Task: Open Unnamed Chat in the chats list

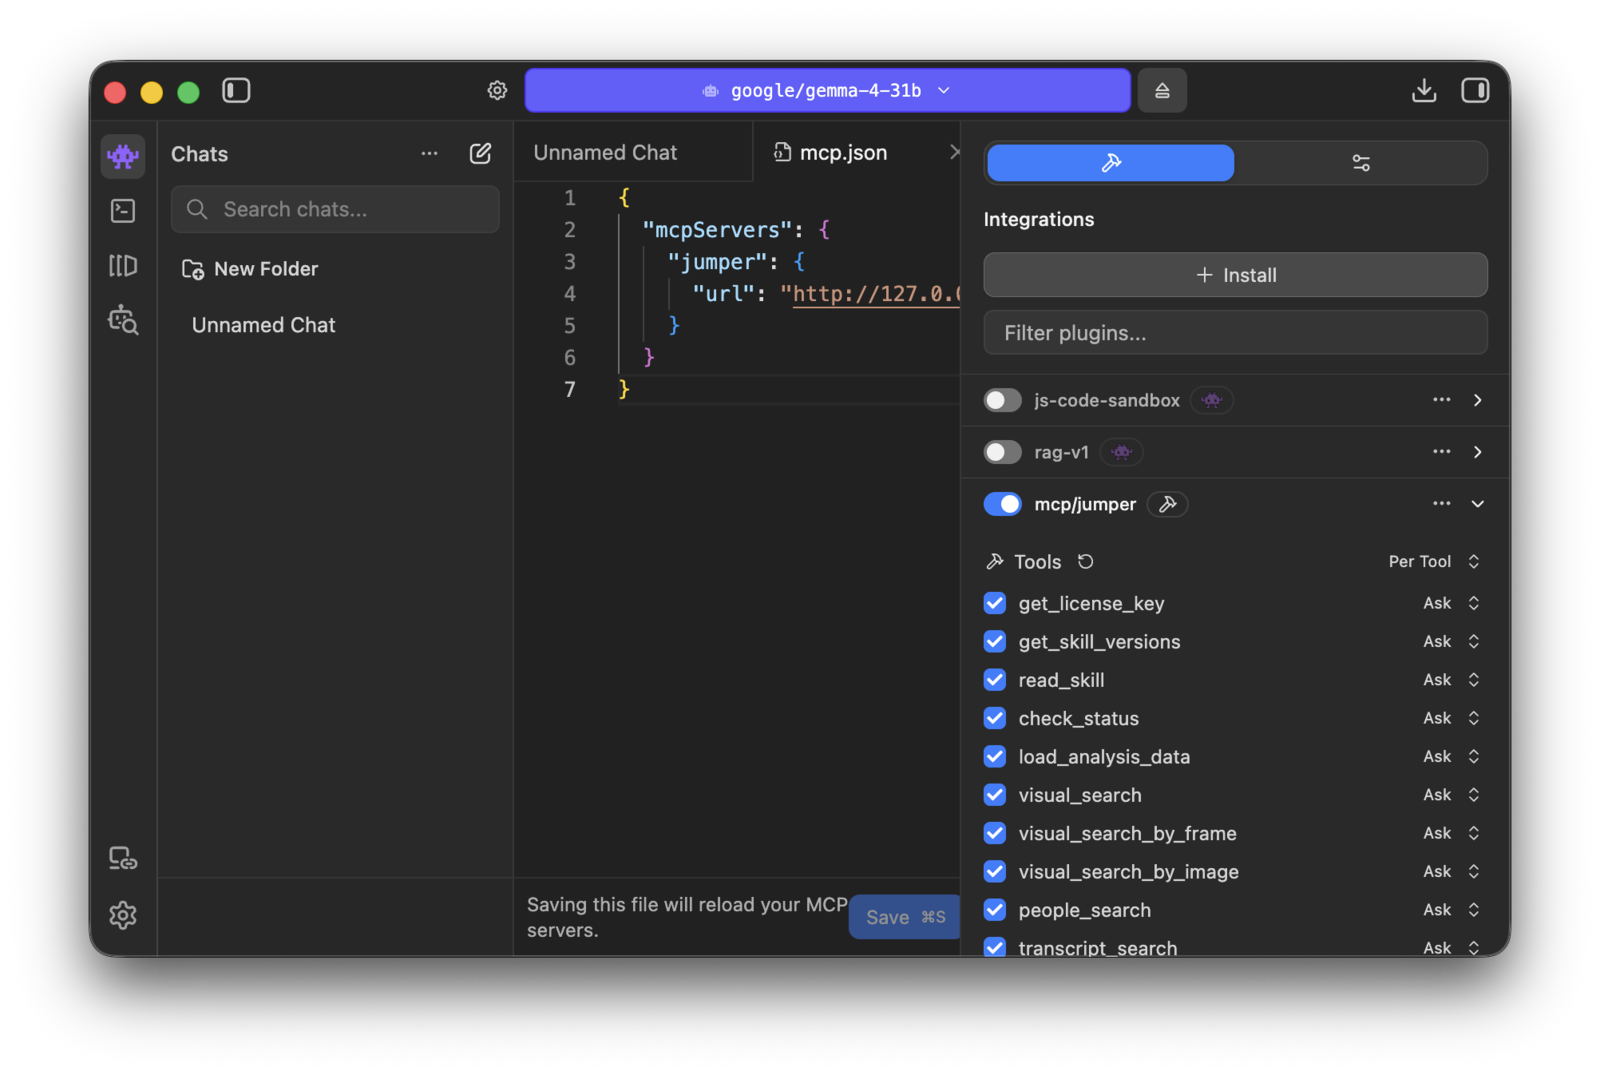Action: tap(264, 325)
